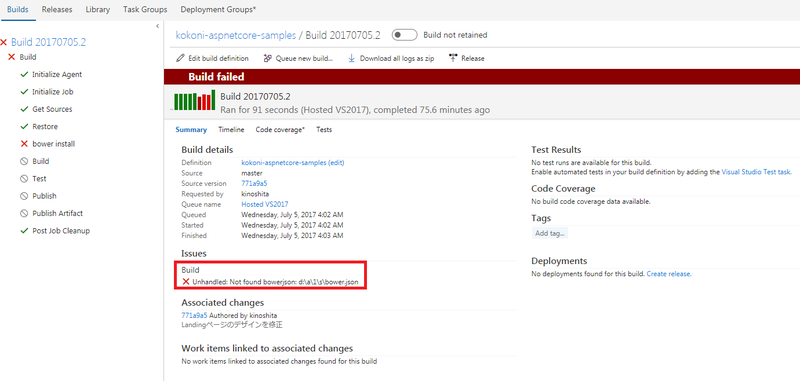Click the download arrow icon for logs
Viewport: 800px width, 381px height.
pos(352,58)
